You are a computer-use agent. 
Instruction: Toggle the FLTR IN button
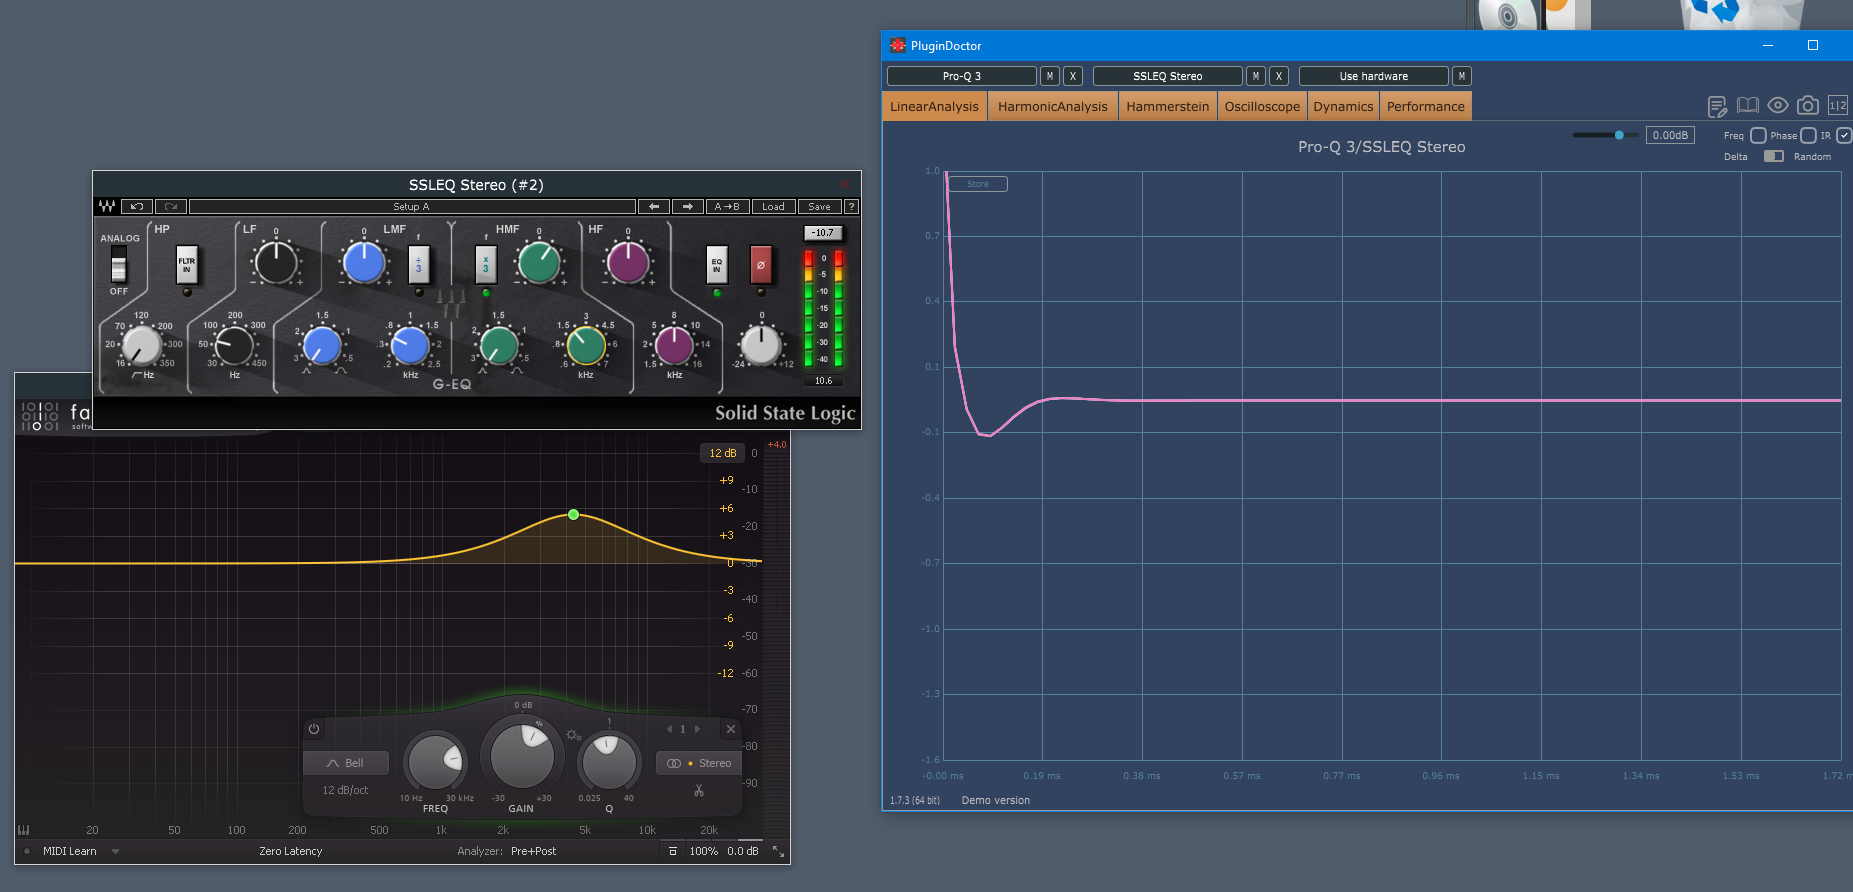coord(187,265)
